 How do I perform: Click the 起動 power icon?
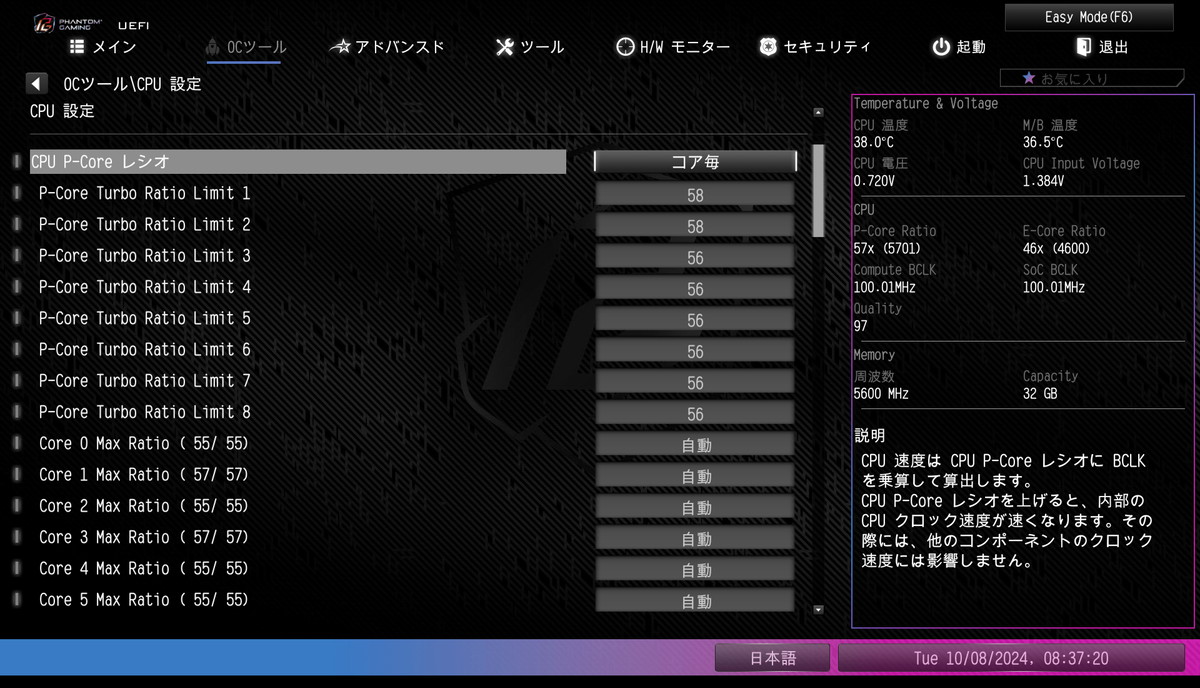941,47
